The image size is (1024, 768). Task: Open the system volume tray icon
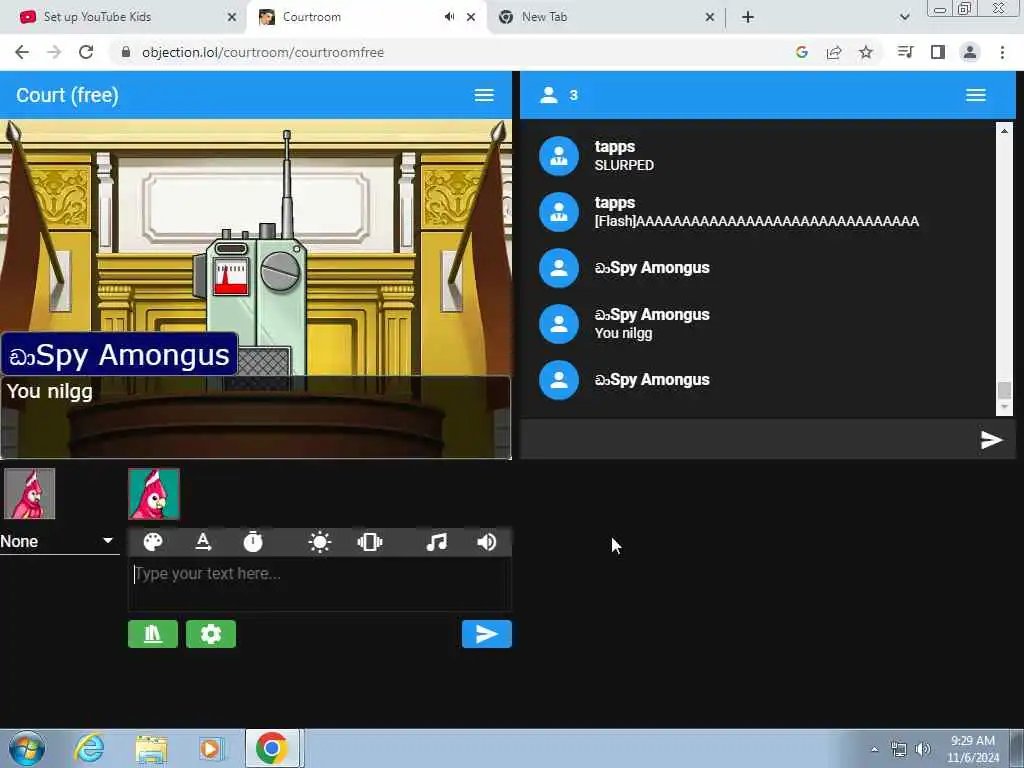coord(923,749)
